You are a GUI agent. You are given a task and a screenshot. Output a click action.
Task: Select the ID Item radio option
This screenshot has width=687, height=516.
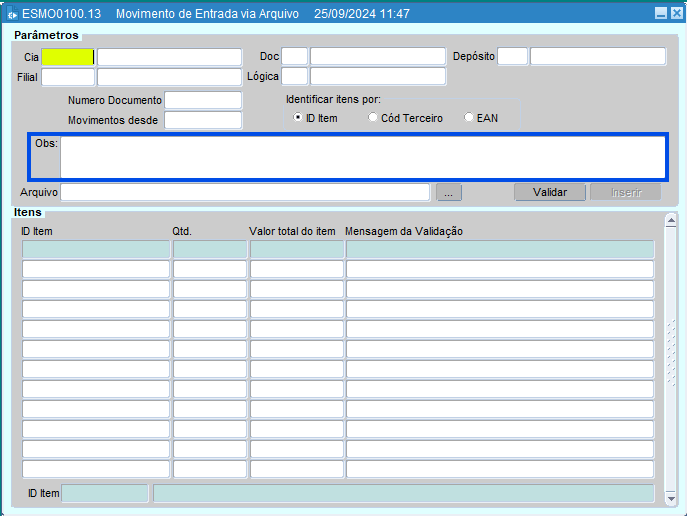point(298,118)
